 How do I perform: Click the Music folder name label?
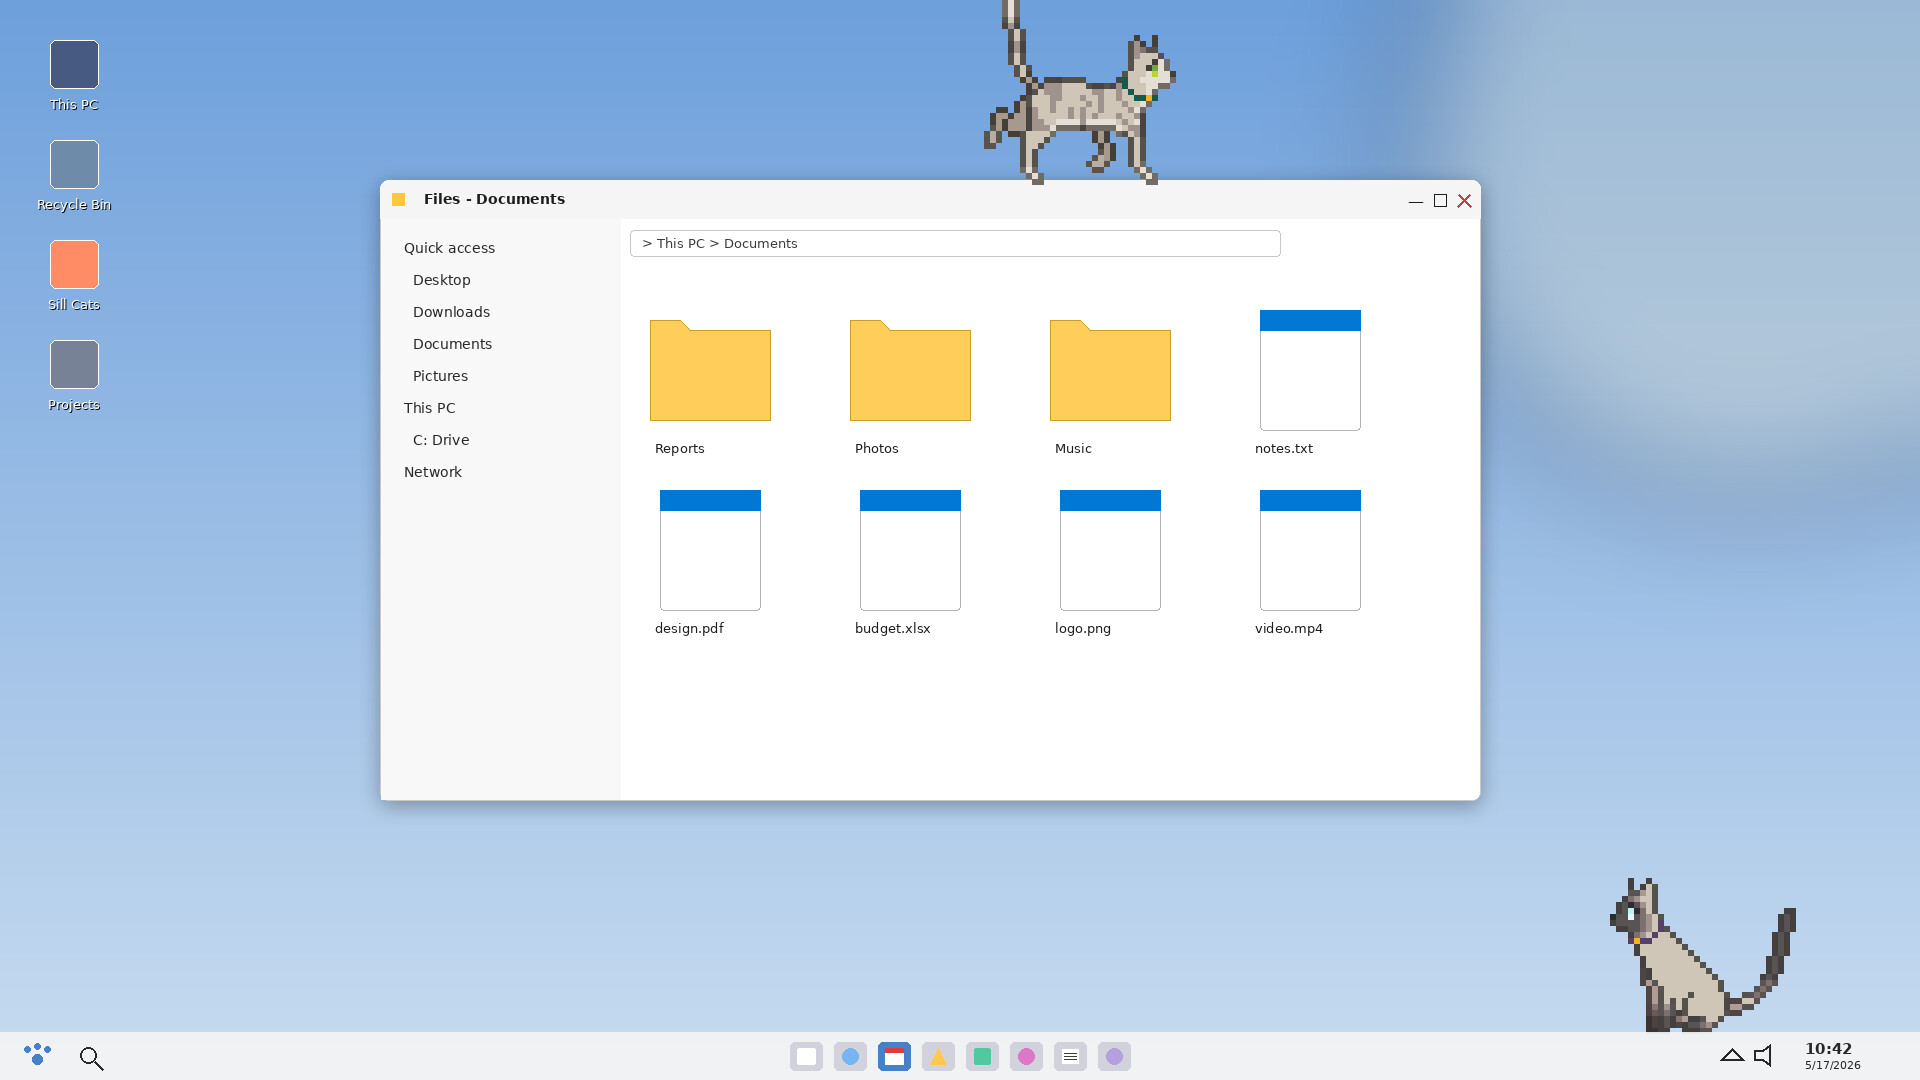tap(1073, 448)
